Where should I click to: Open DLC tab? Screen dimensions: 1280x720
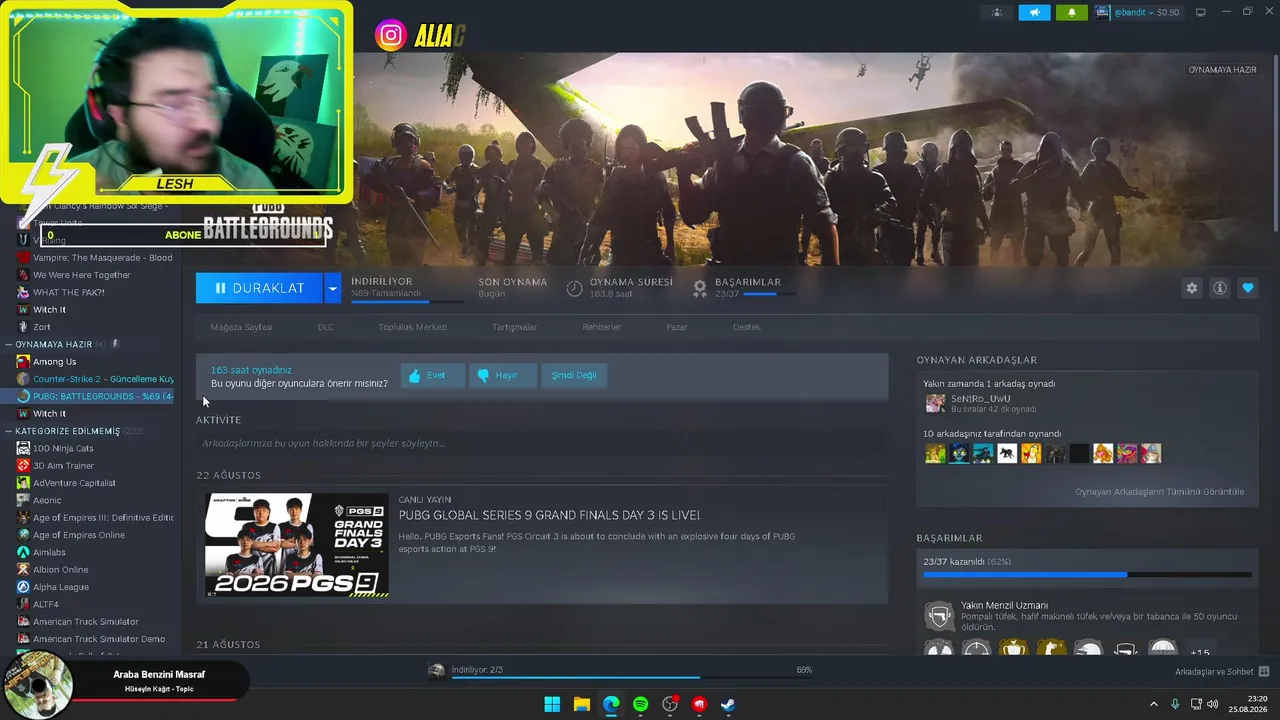point(326,327)
